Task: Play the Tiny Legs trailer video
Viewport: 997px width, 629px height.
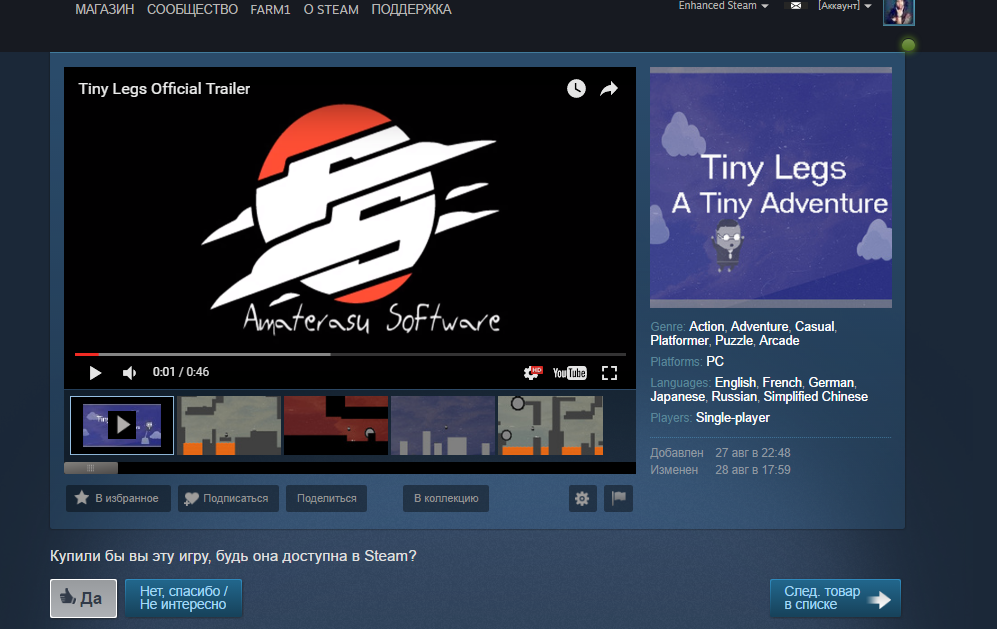Action: pyautogui.click(x=95, y=373)
